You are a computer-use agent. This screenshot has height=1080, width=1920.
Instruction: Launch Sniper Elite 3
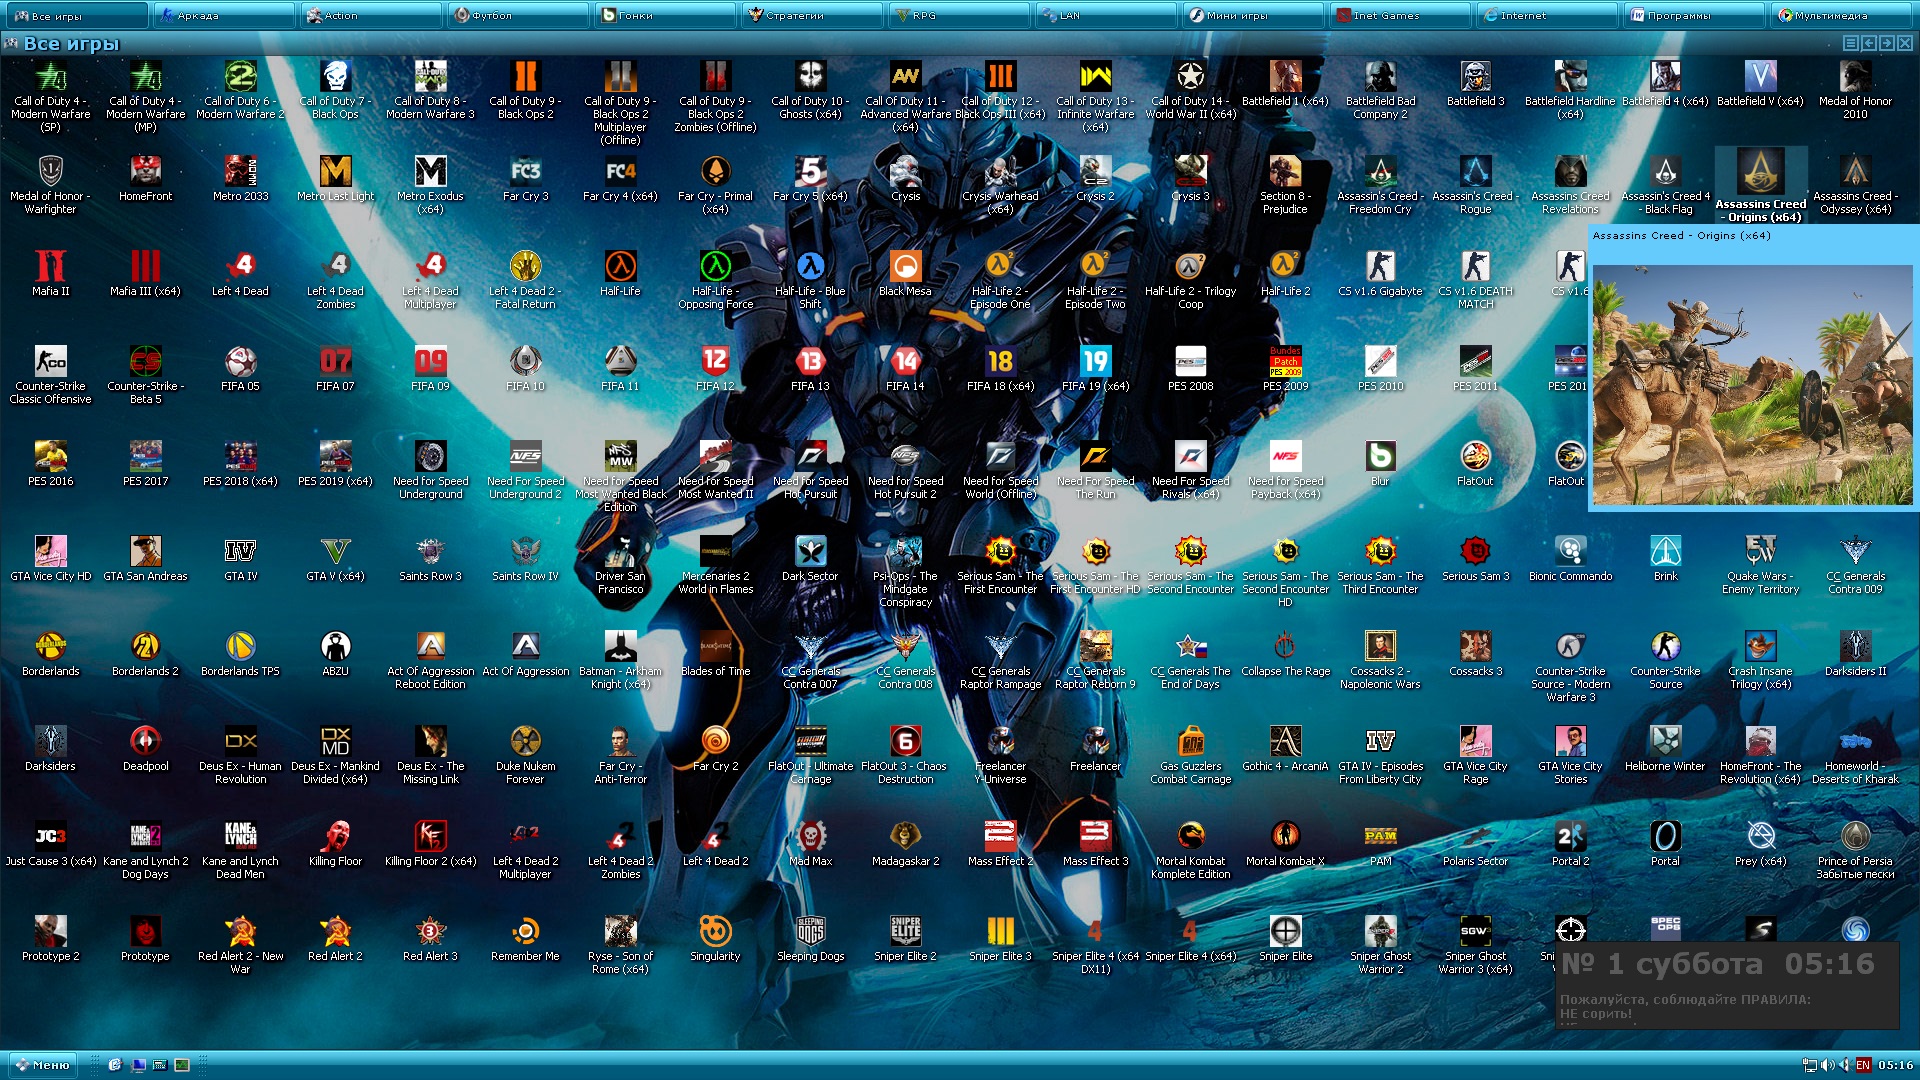(1000, 939)
